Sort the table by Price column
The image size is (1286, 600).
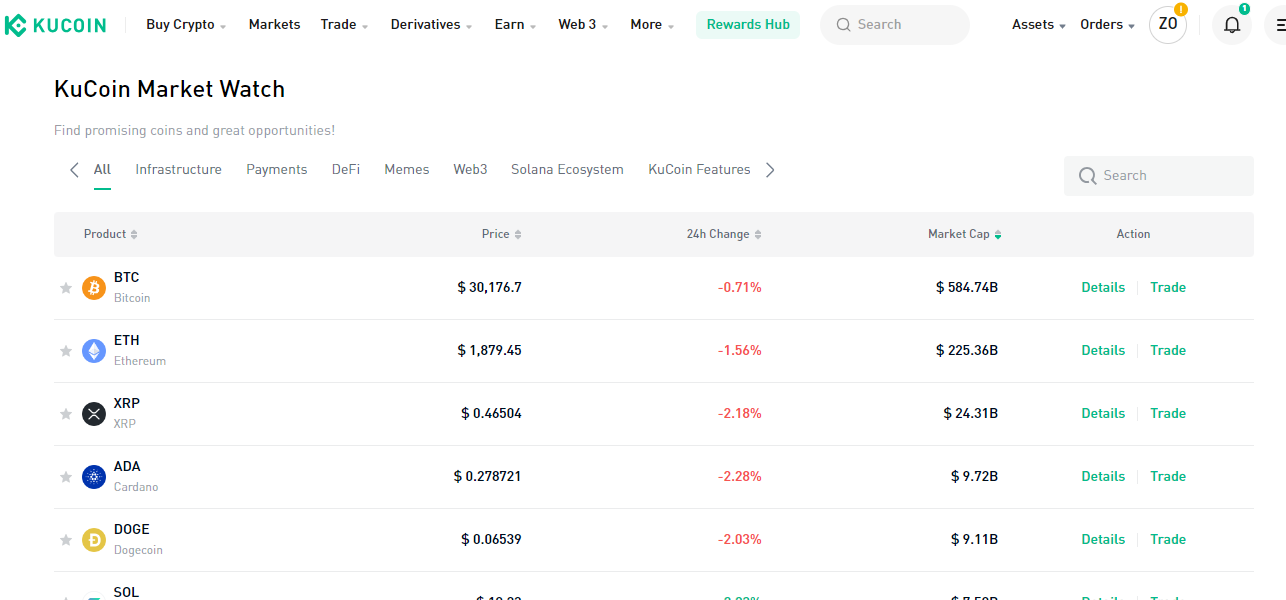click(x=501, y=234)
